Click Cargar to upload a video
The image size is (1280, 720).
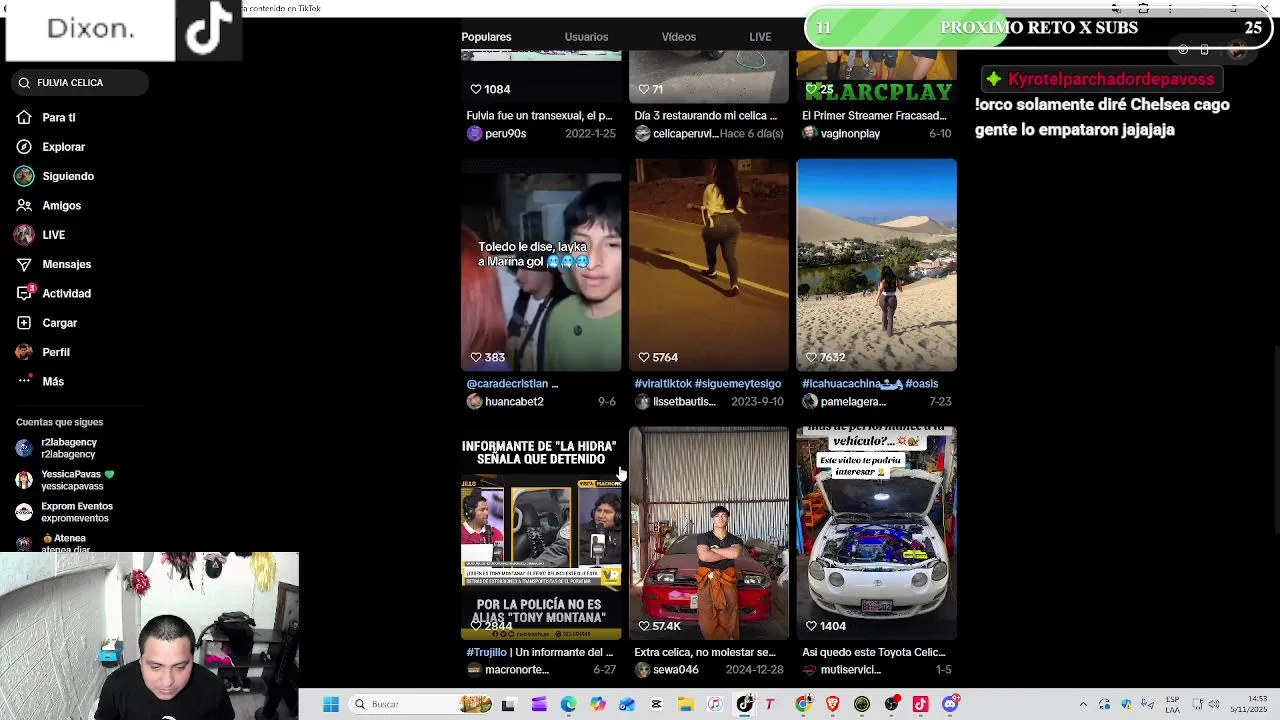pos(46,323)
